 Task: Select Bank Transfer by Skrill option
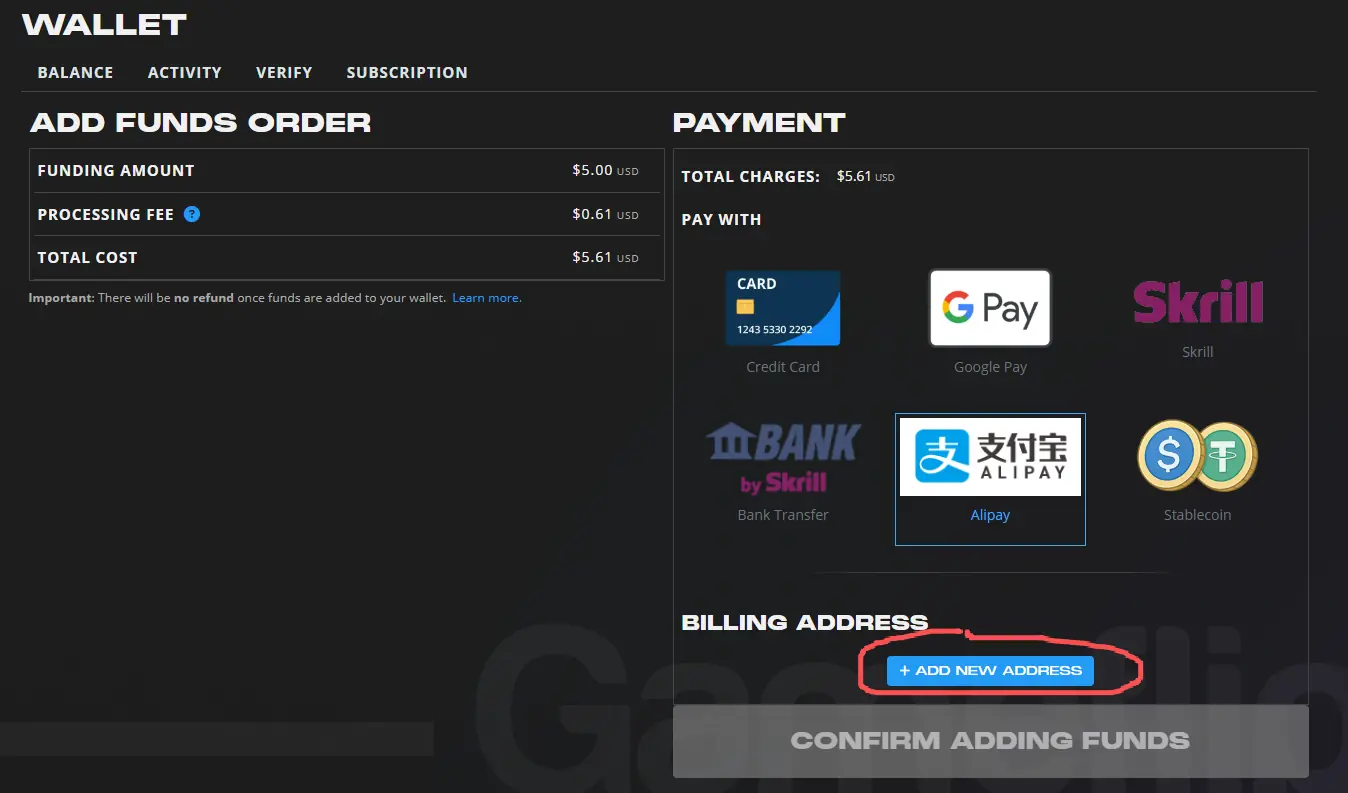(x=783, y=458)
